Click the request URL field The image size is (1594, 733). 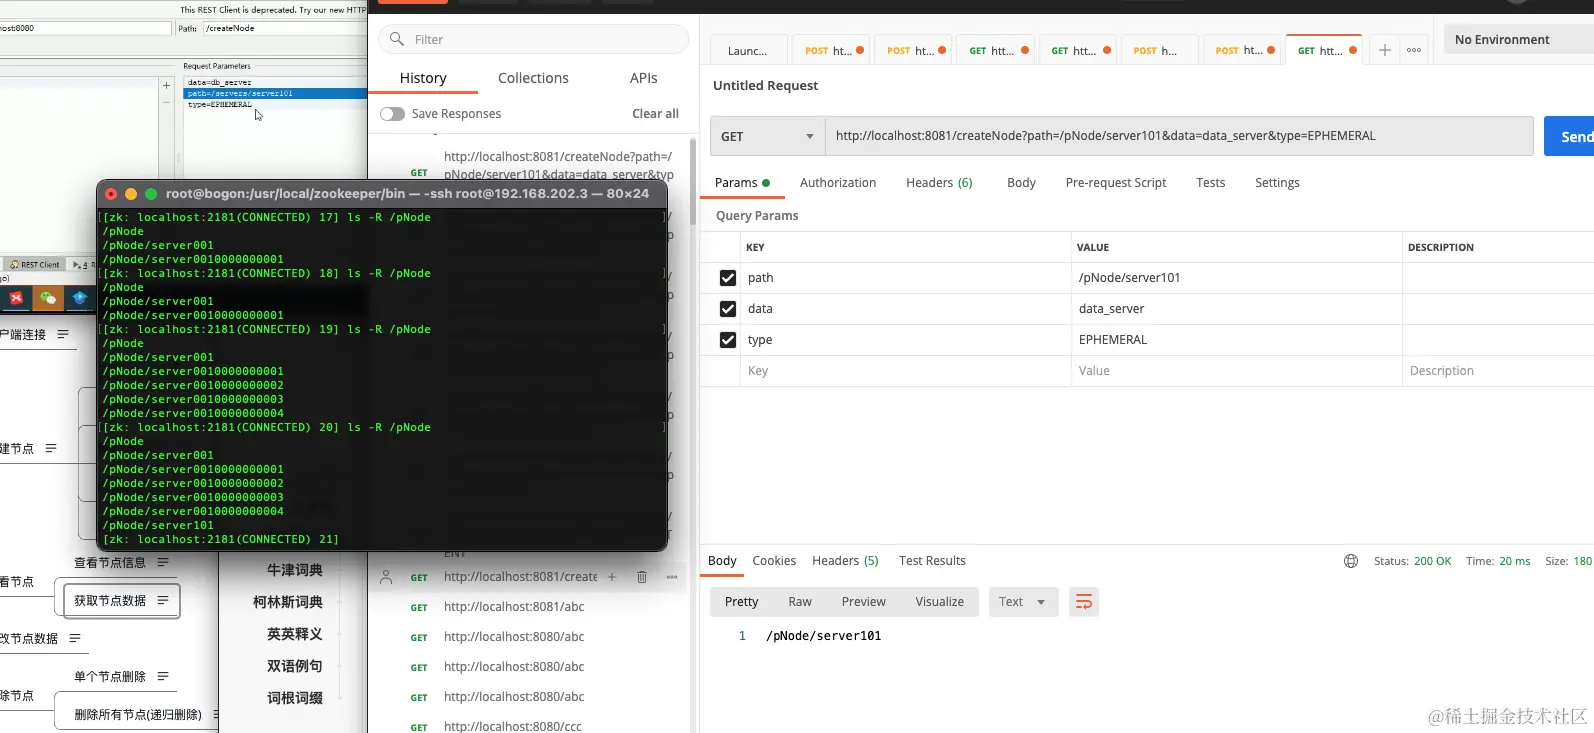coord(1179,136)
